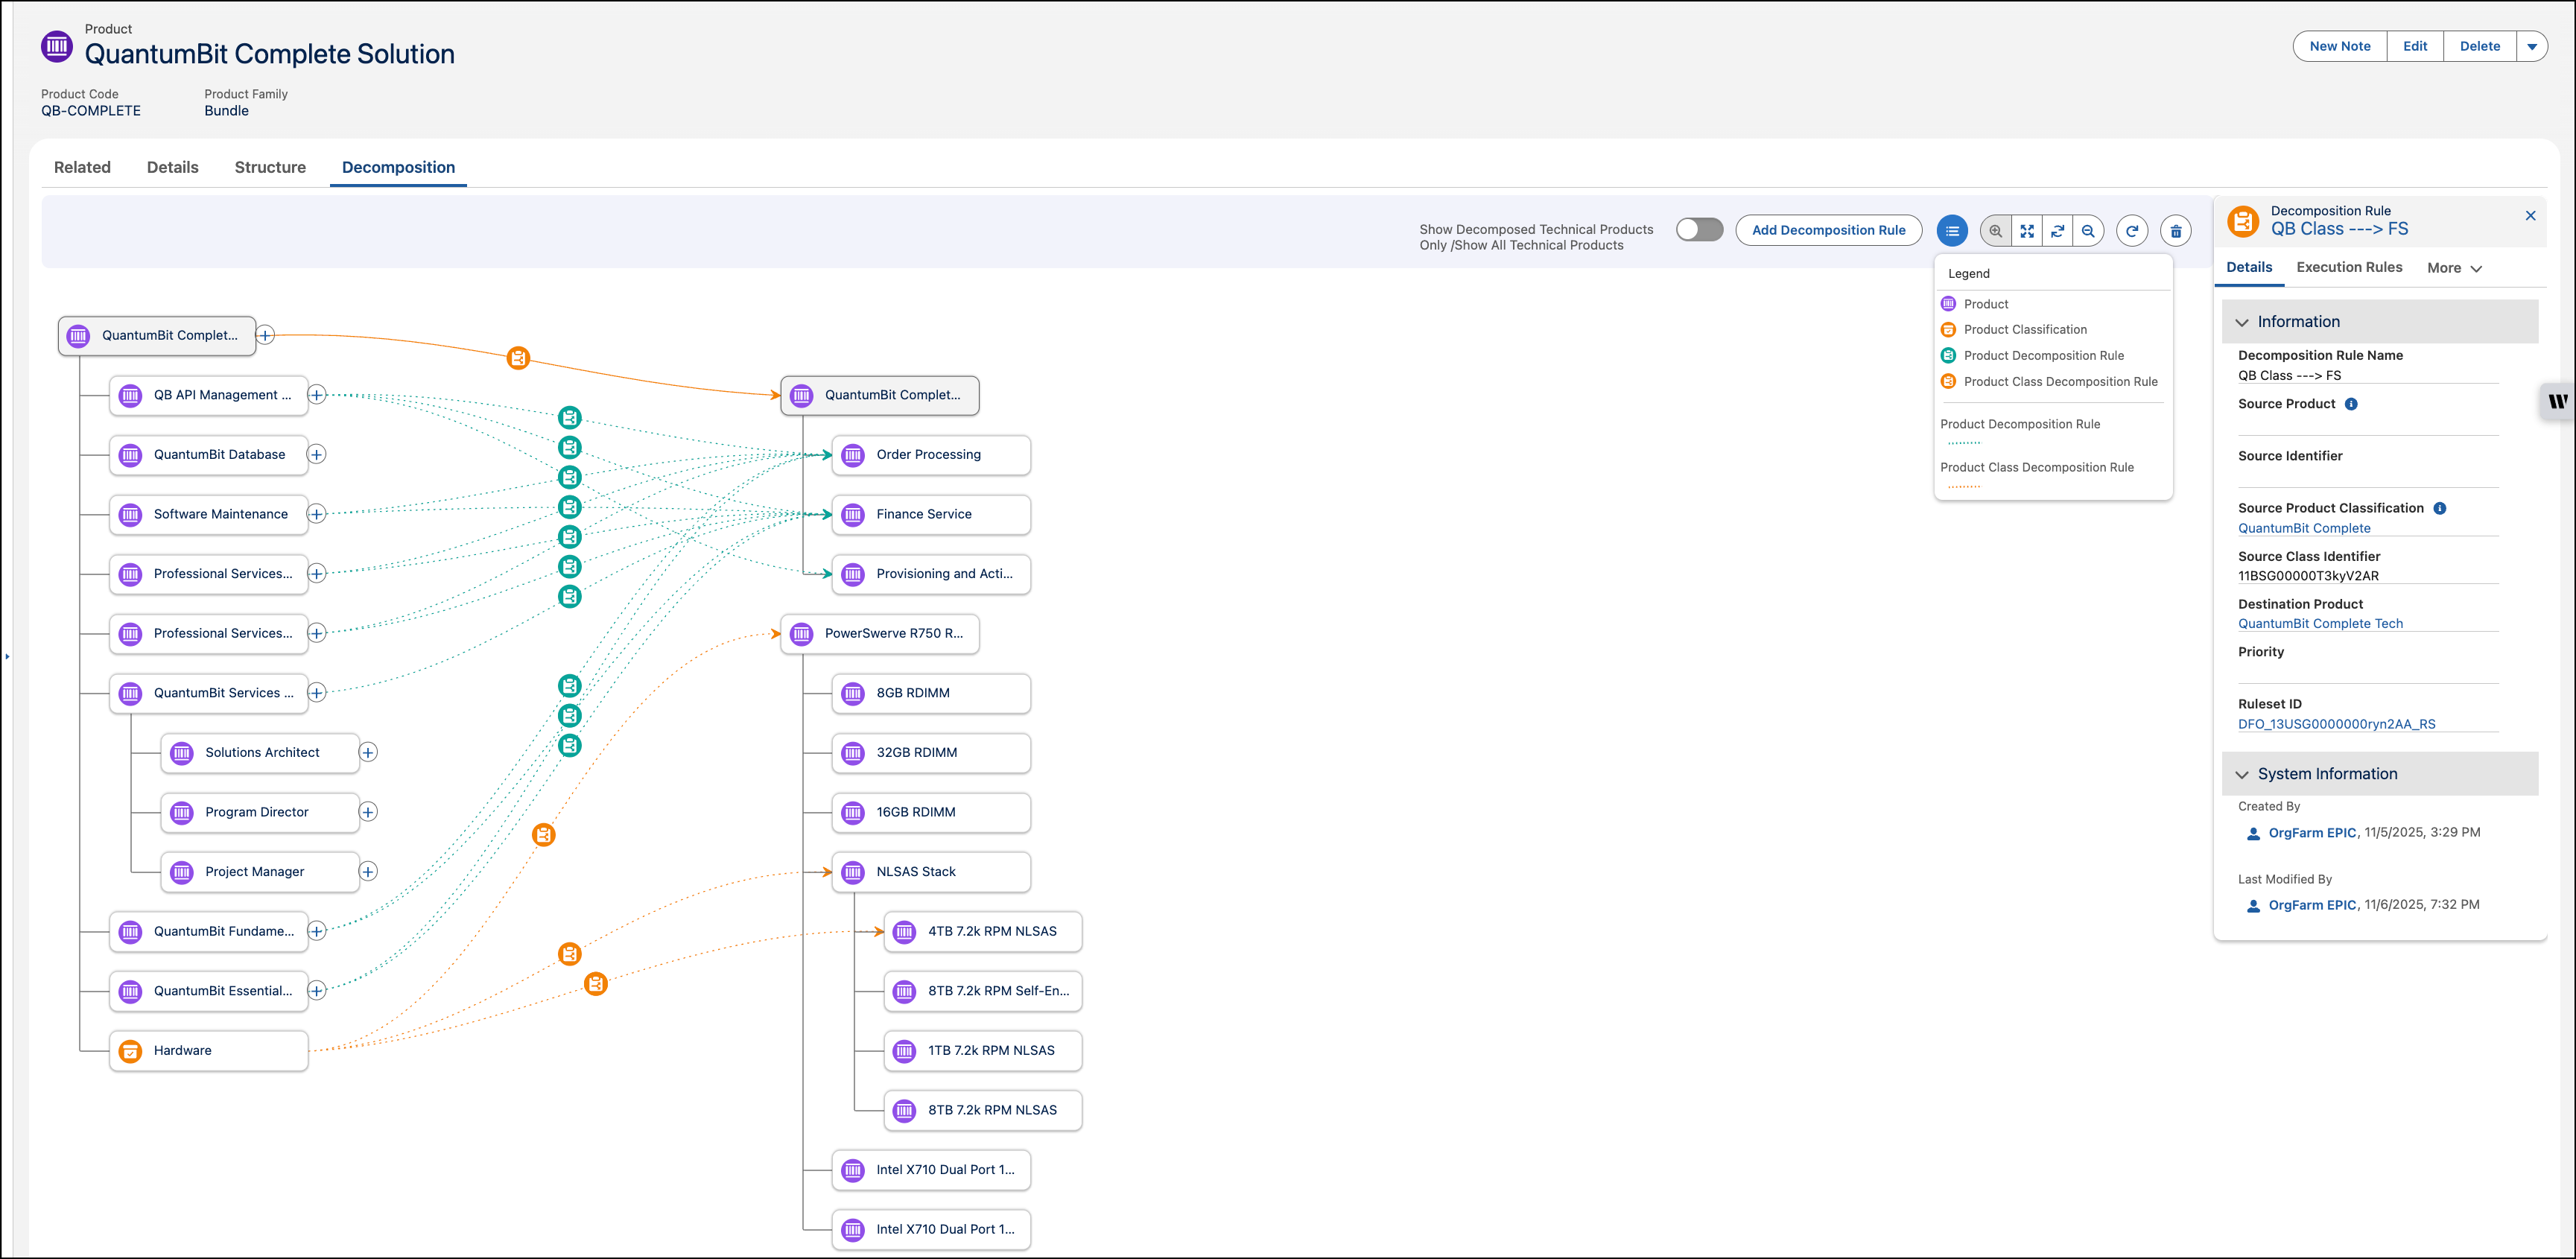
Task: Select the 8TB 7.2k RPM Self-En... node
Action: click(983, 991)
